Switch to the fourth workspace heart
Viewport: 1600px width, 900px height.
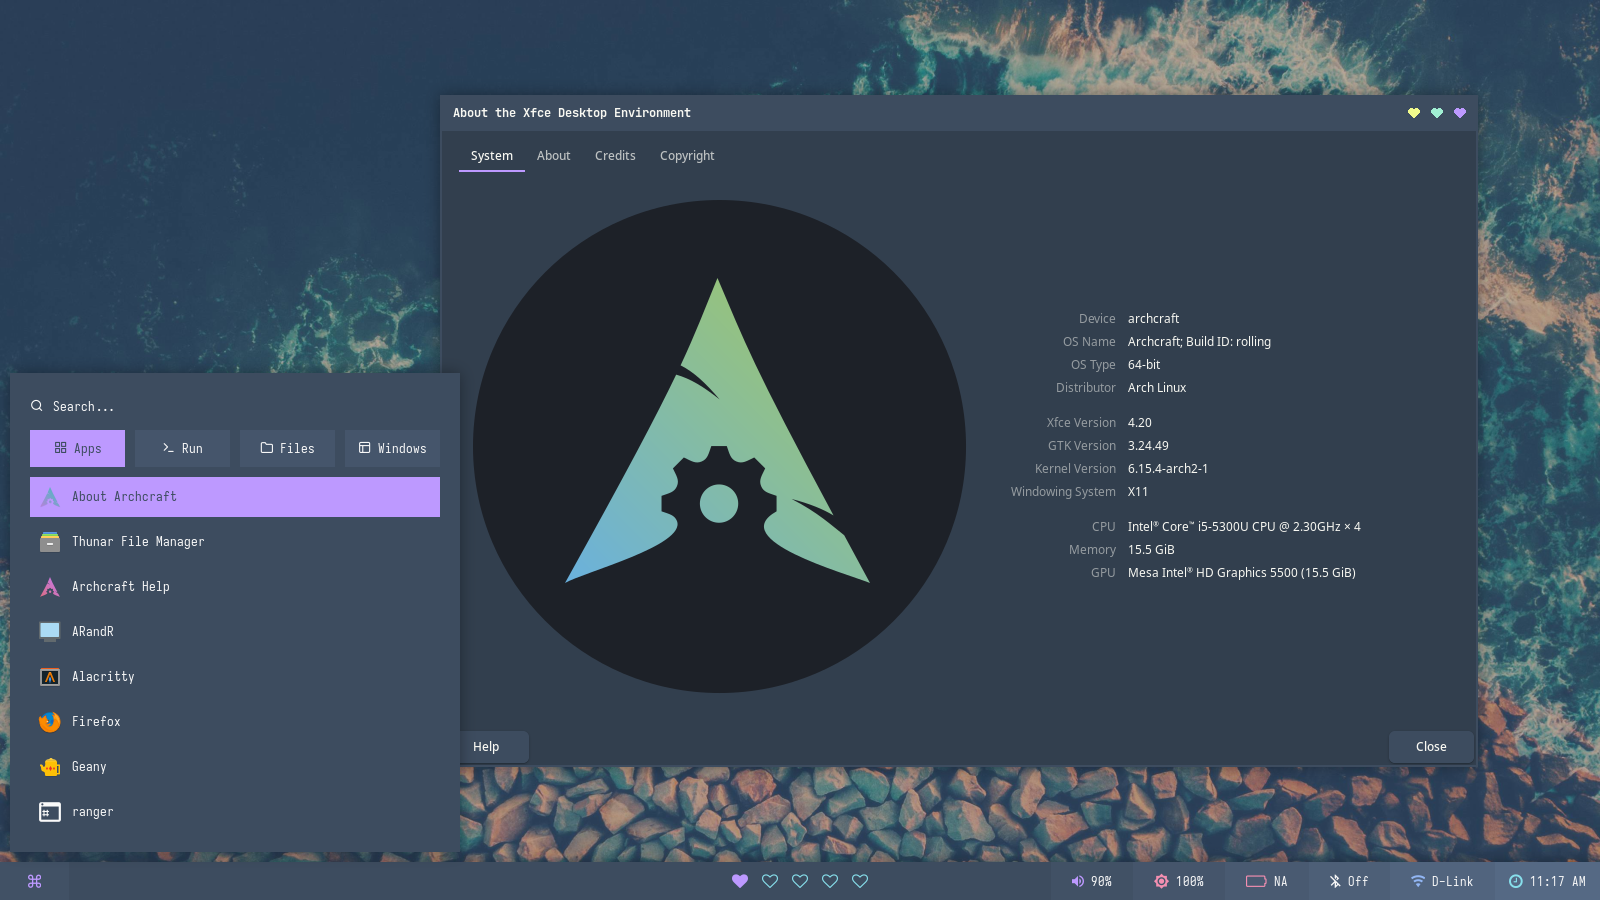tap(830, 881)
